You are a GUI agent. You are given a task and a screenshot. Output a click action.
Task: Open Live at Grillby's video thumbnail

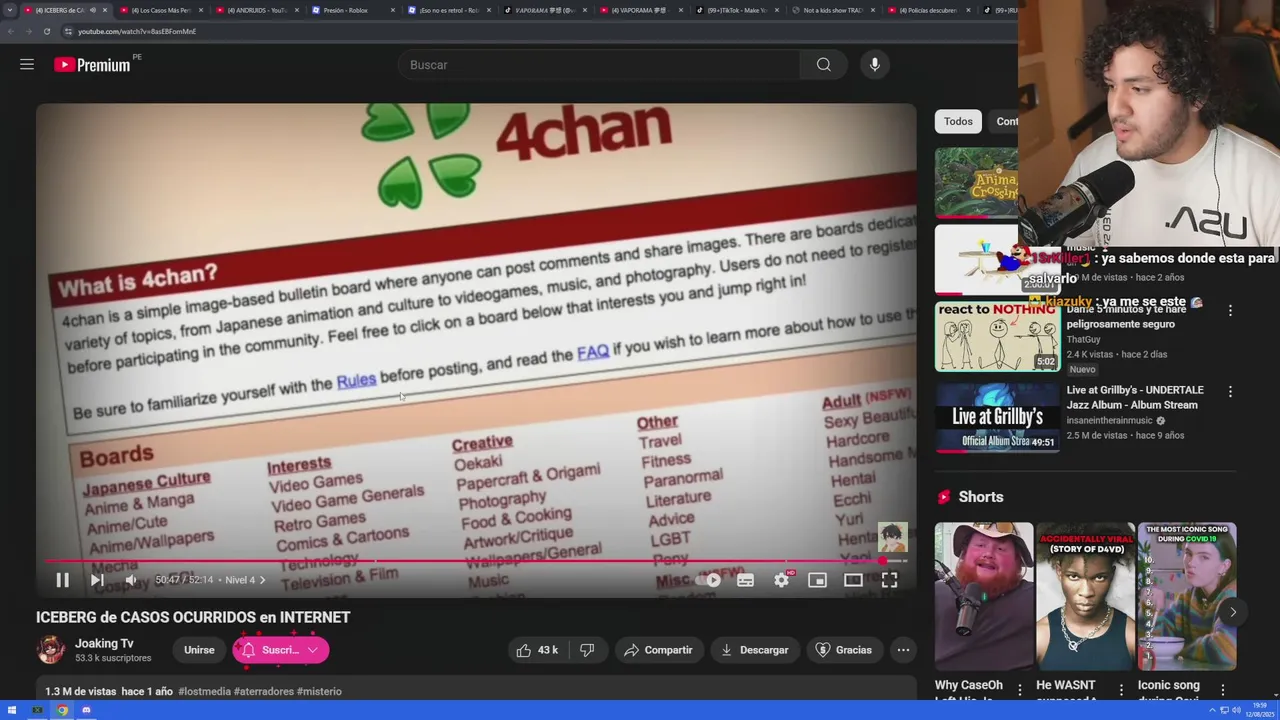[997, 417]
